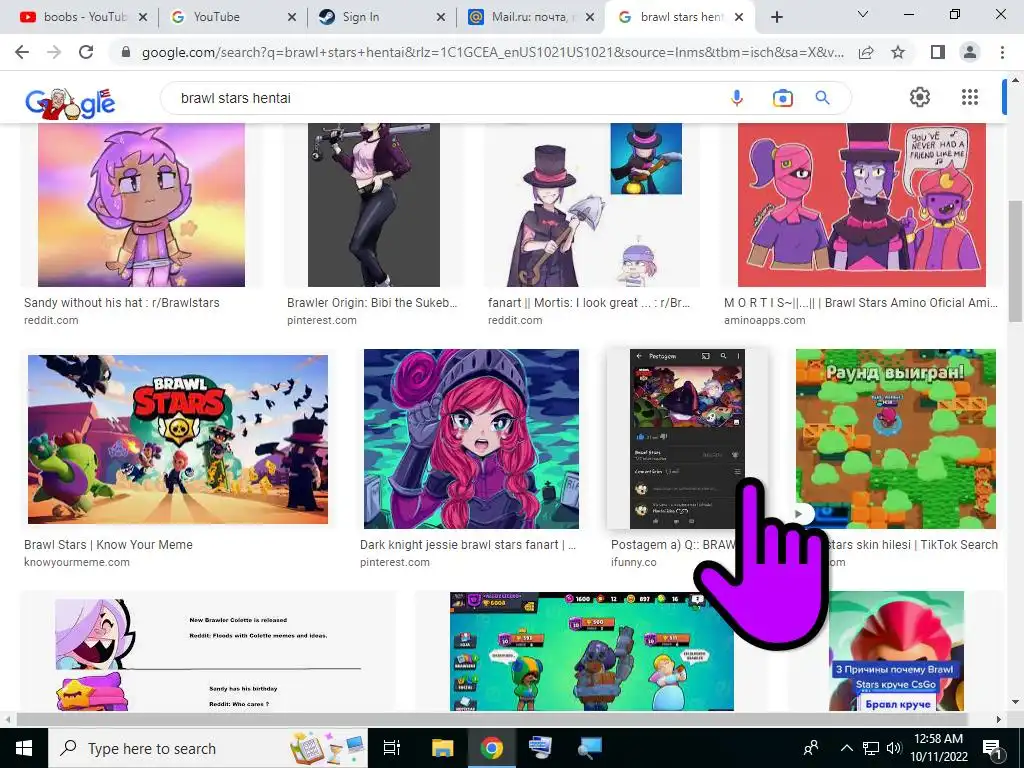The width and height of the screenshot is (1024, 768).
Task: Show hidden system tray icons
Action: (x=846, y=748)
